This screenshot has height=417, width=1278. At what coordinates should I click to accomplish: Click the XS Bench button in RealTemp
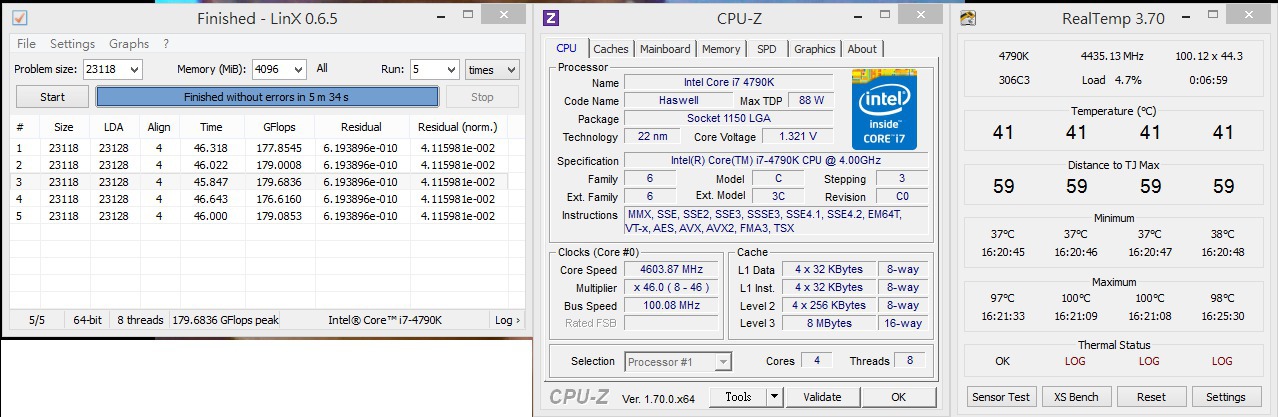1076,397
